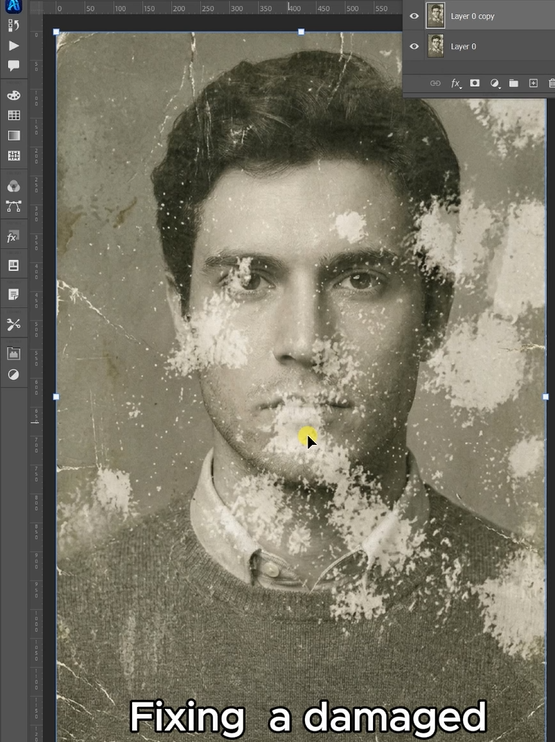The width and height of the screenshot is (555, 742).
Task: Click the left-middle transform handle
Action: pyautogui.click(x=56, y=397)
